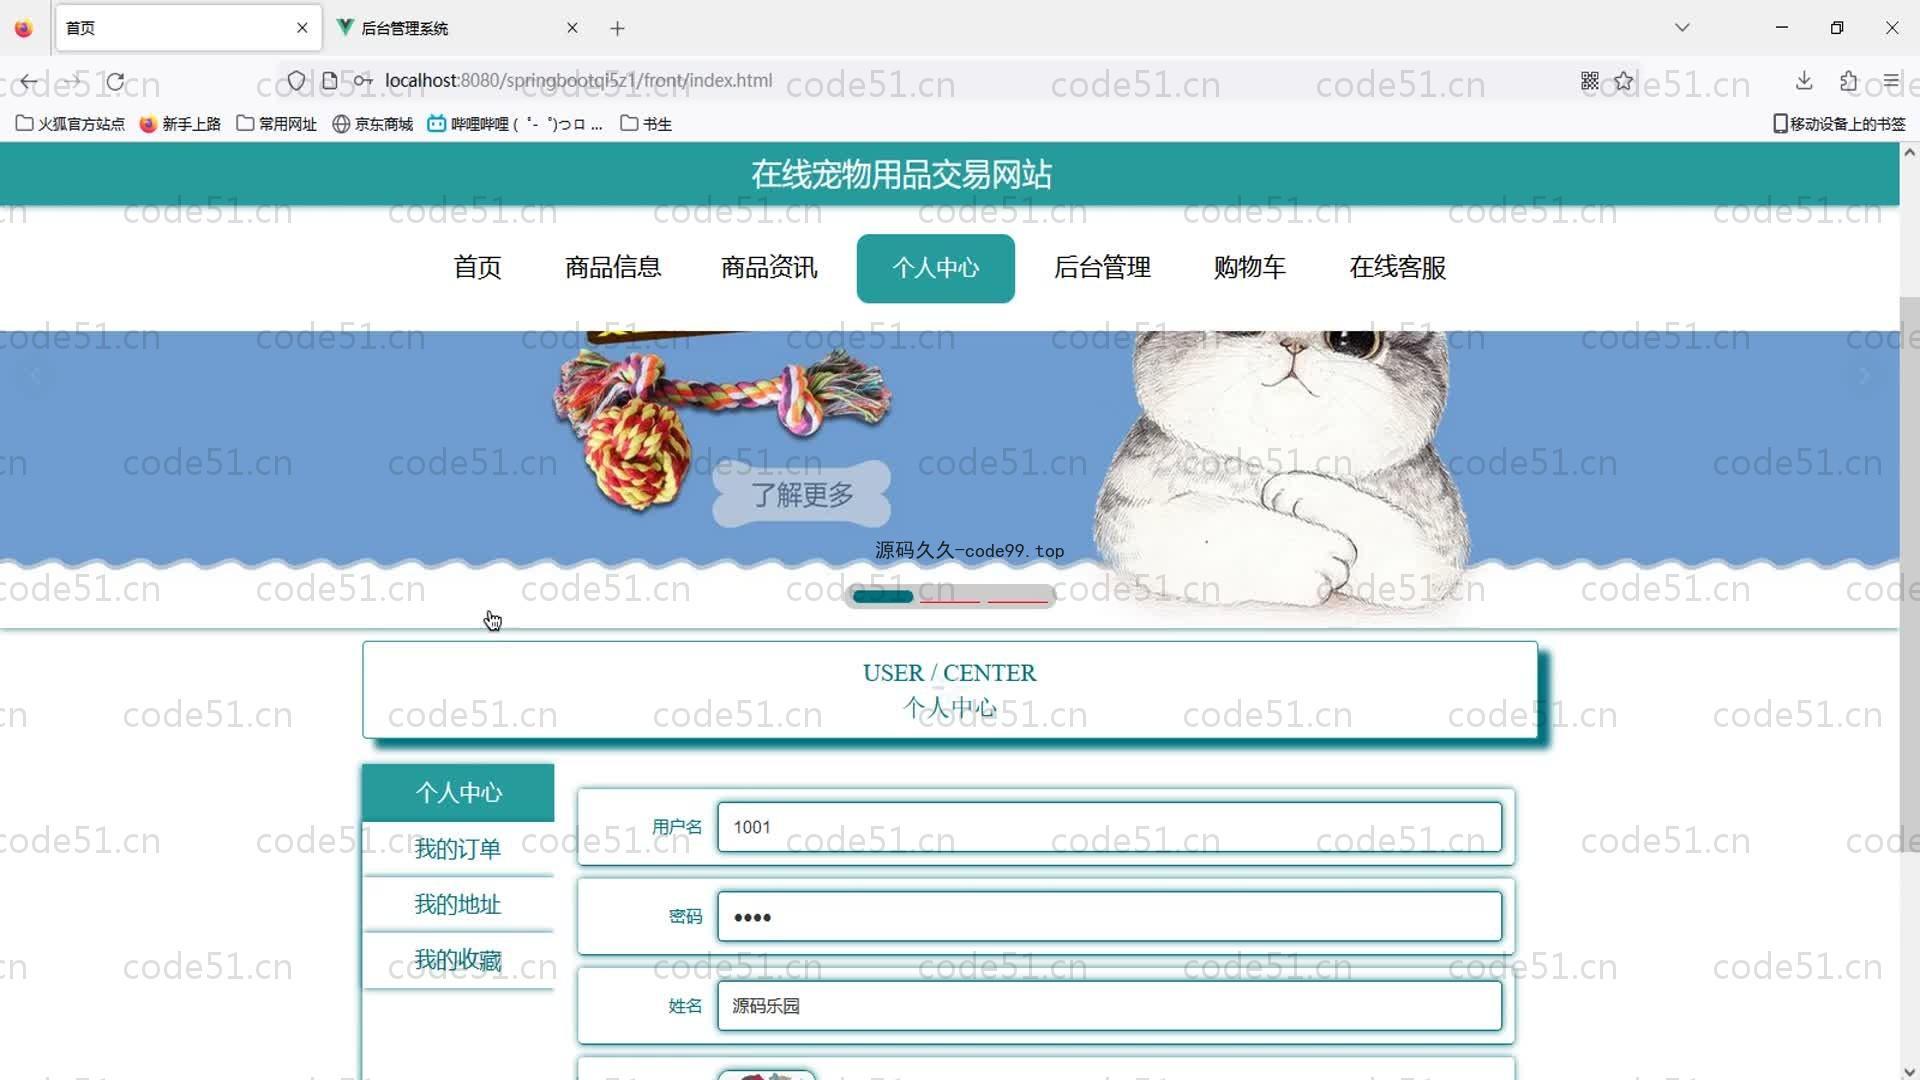Click the page info document icon
Screen dimensions: 1920x1080
(x=329, y=80)
